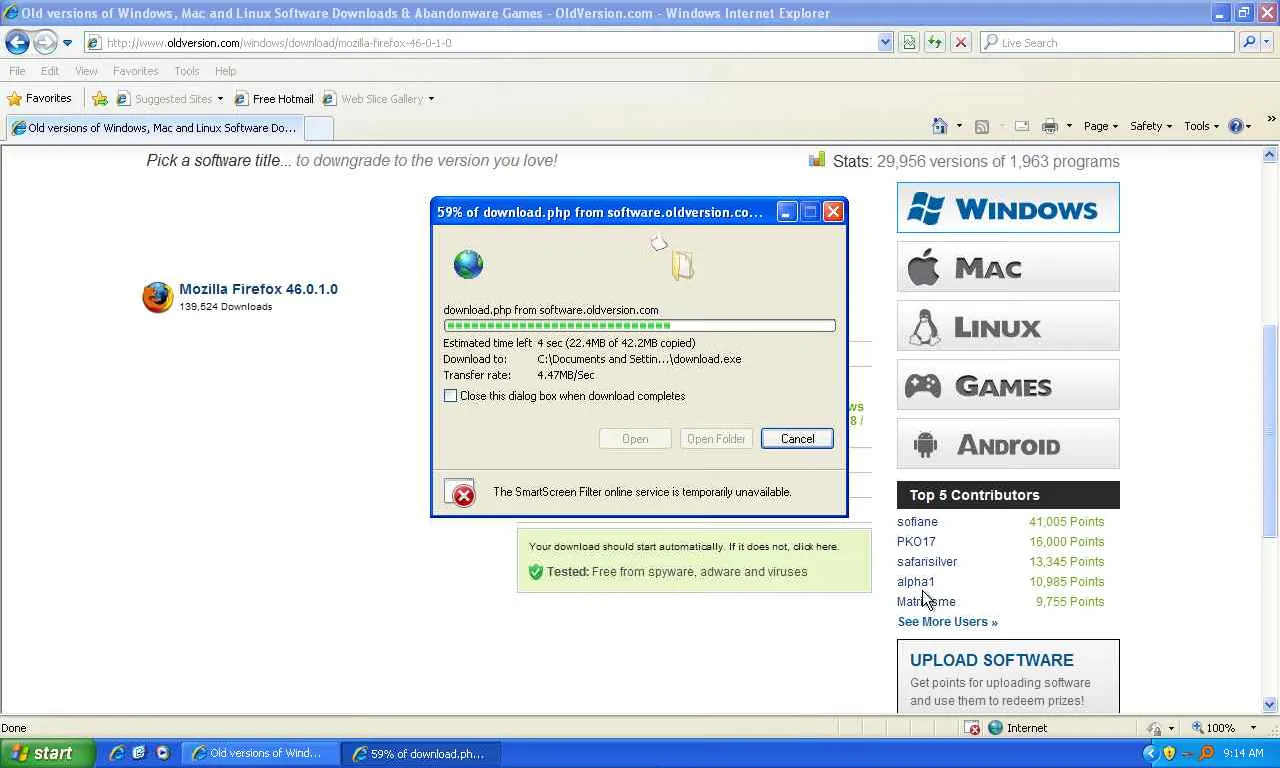Select the Windows platform button
The image size is (1280, 768).
(x=1008, y=208)
